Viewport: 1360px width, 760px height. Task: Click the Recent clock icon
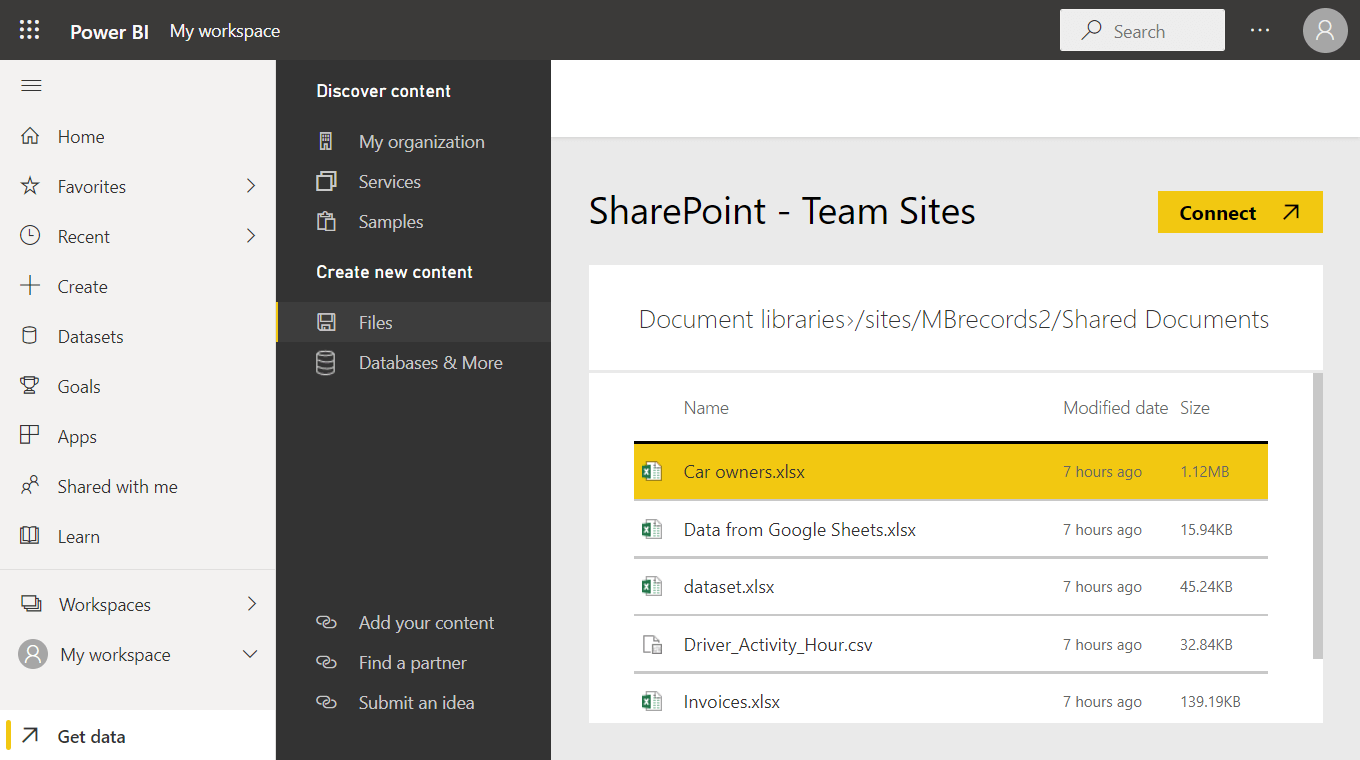click(30, 236)
